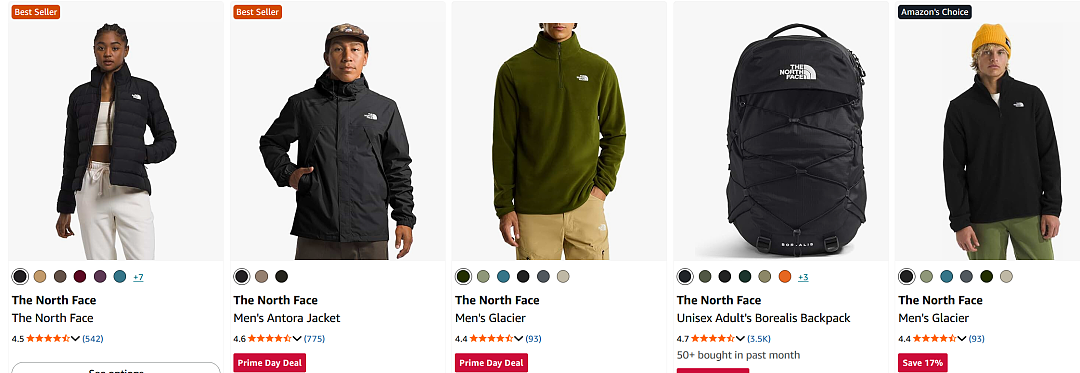
Task: Expand the 4.5 star rating popover arrow
Action: click(76, 339)
